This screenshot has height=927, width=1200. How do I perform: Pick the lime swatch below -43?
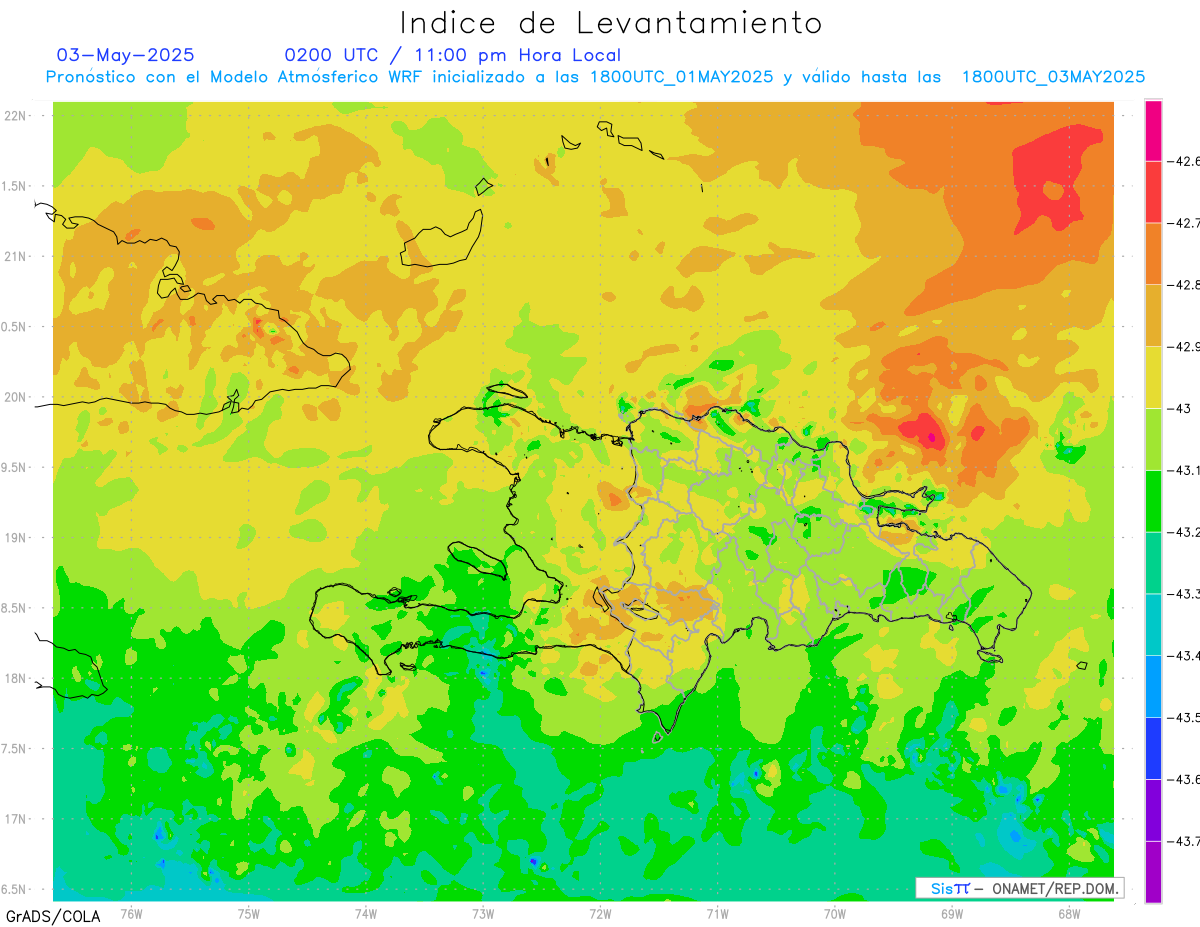click(1153, 439)
